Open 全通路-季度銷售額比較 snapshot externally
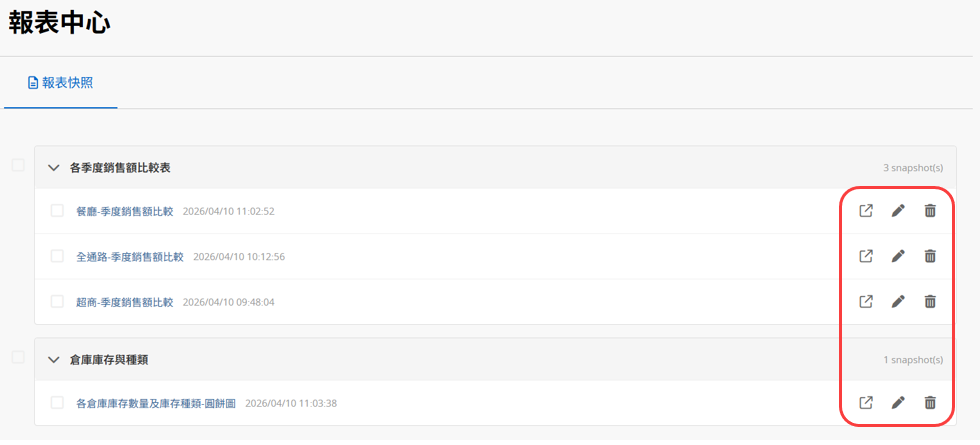Image resolution: width=980 pixels, height=445 pixels. (x=866, y=256)
